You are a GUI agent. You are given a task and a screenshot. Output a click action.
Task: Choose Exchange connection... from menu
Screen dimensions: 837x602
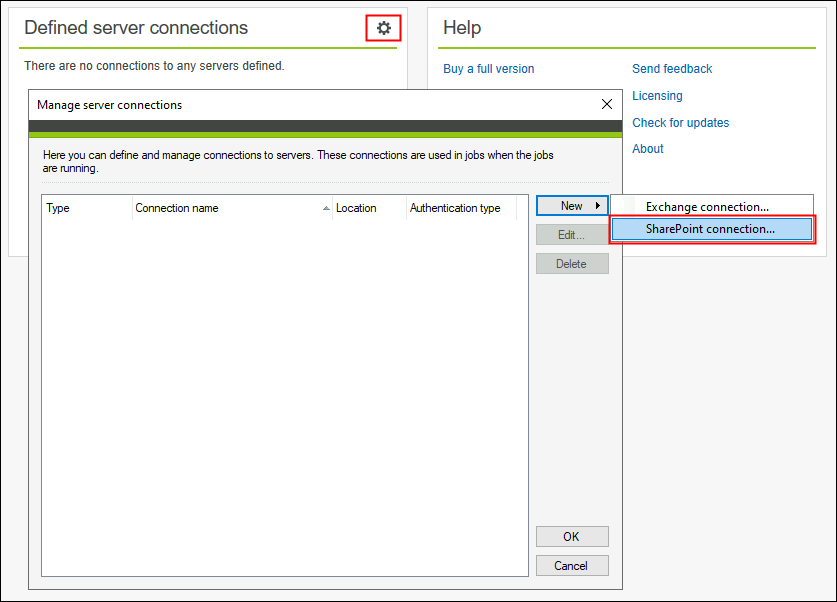712,207
